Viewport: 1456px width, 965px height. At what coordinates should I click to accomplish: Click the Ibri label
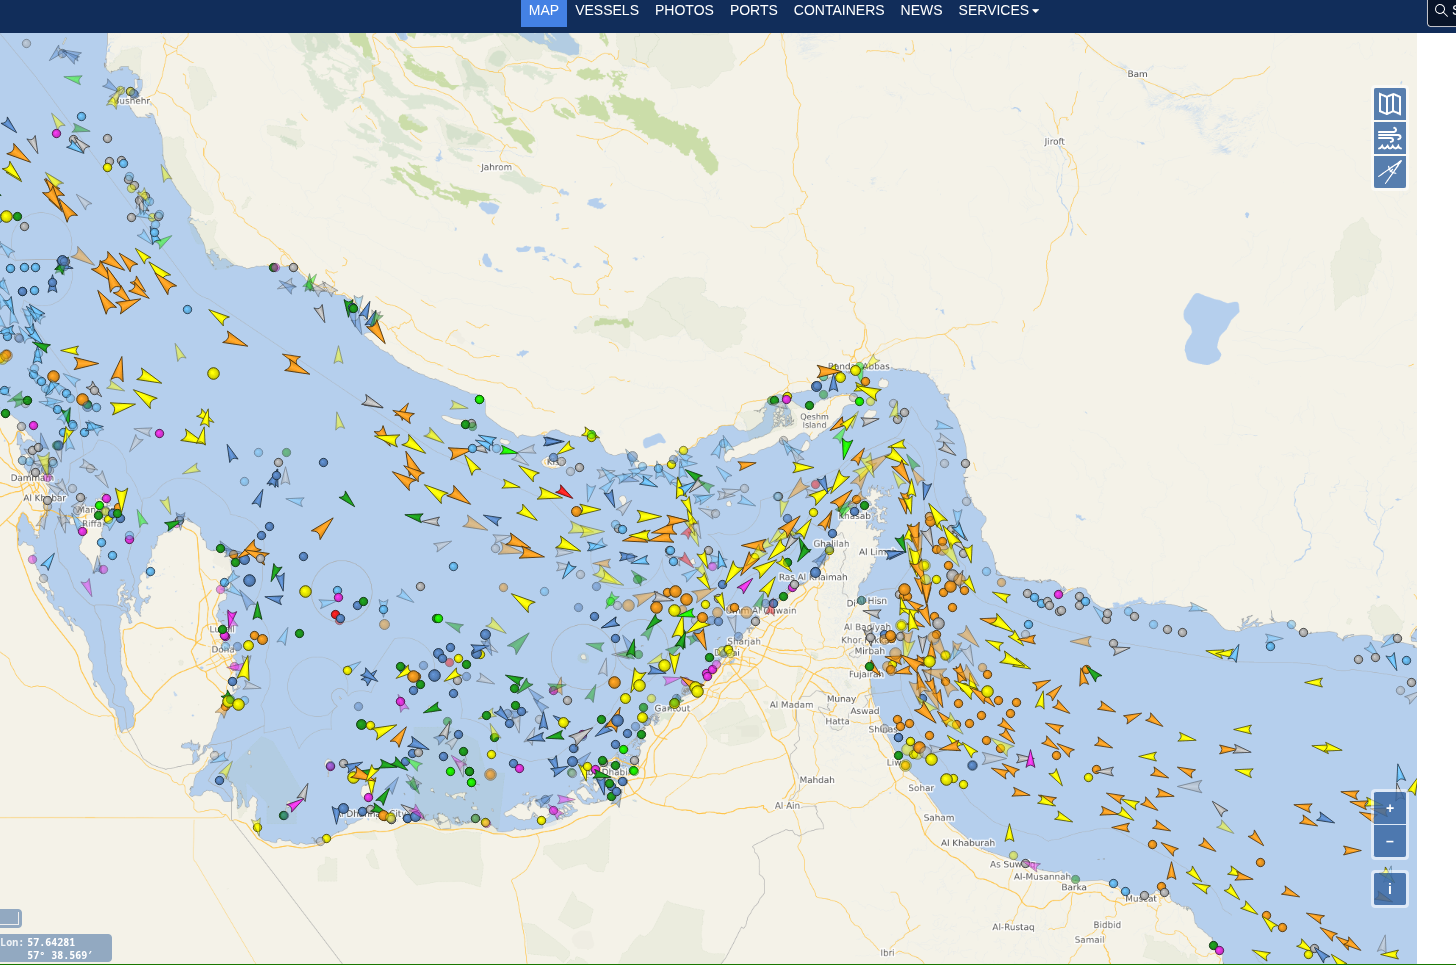[887, 953]
